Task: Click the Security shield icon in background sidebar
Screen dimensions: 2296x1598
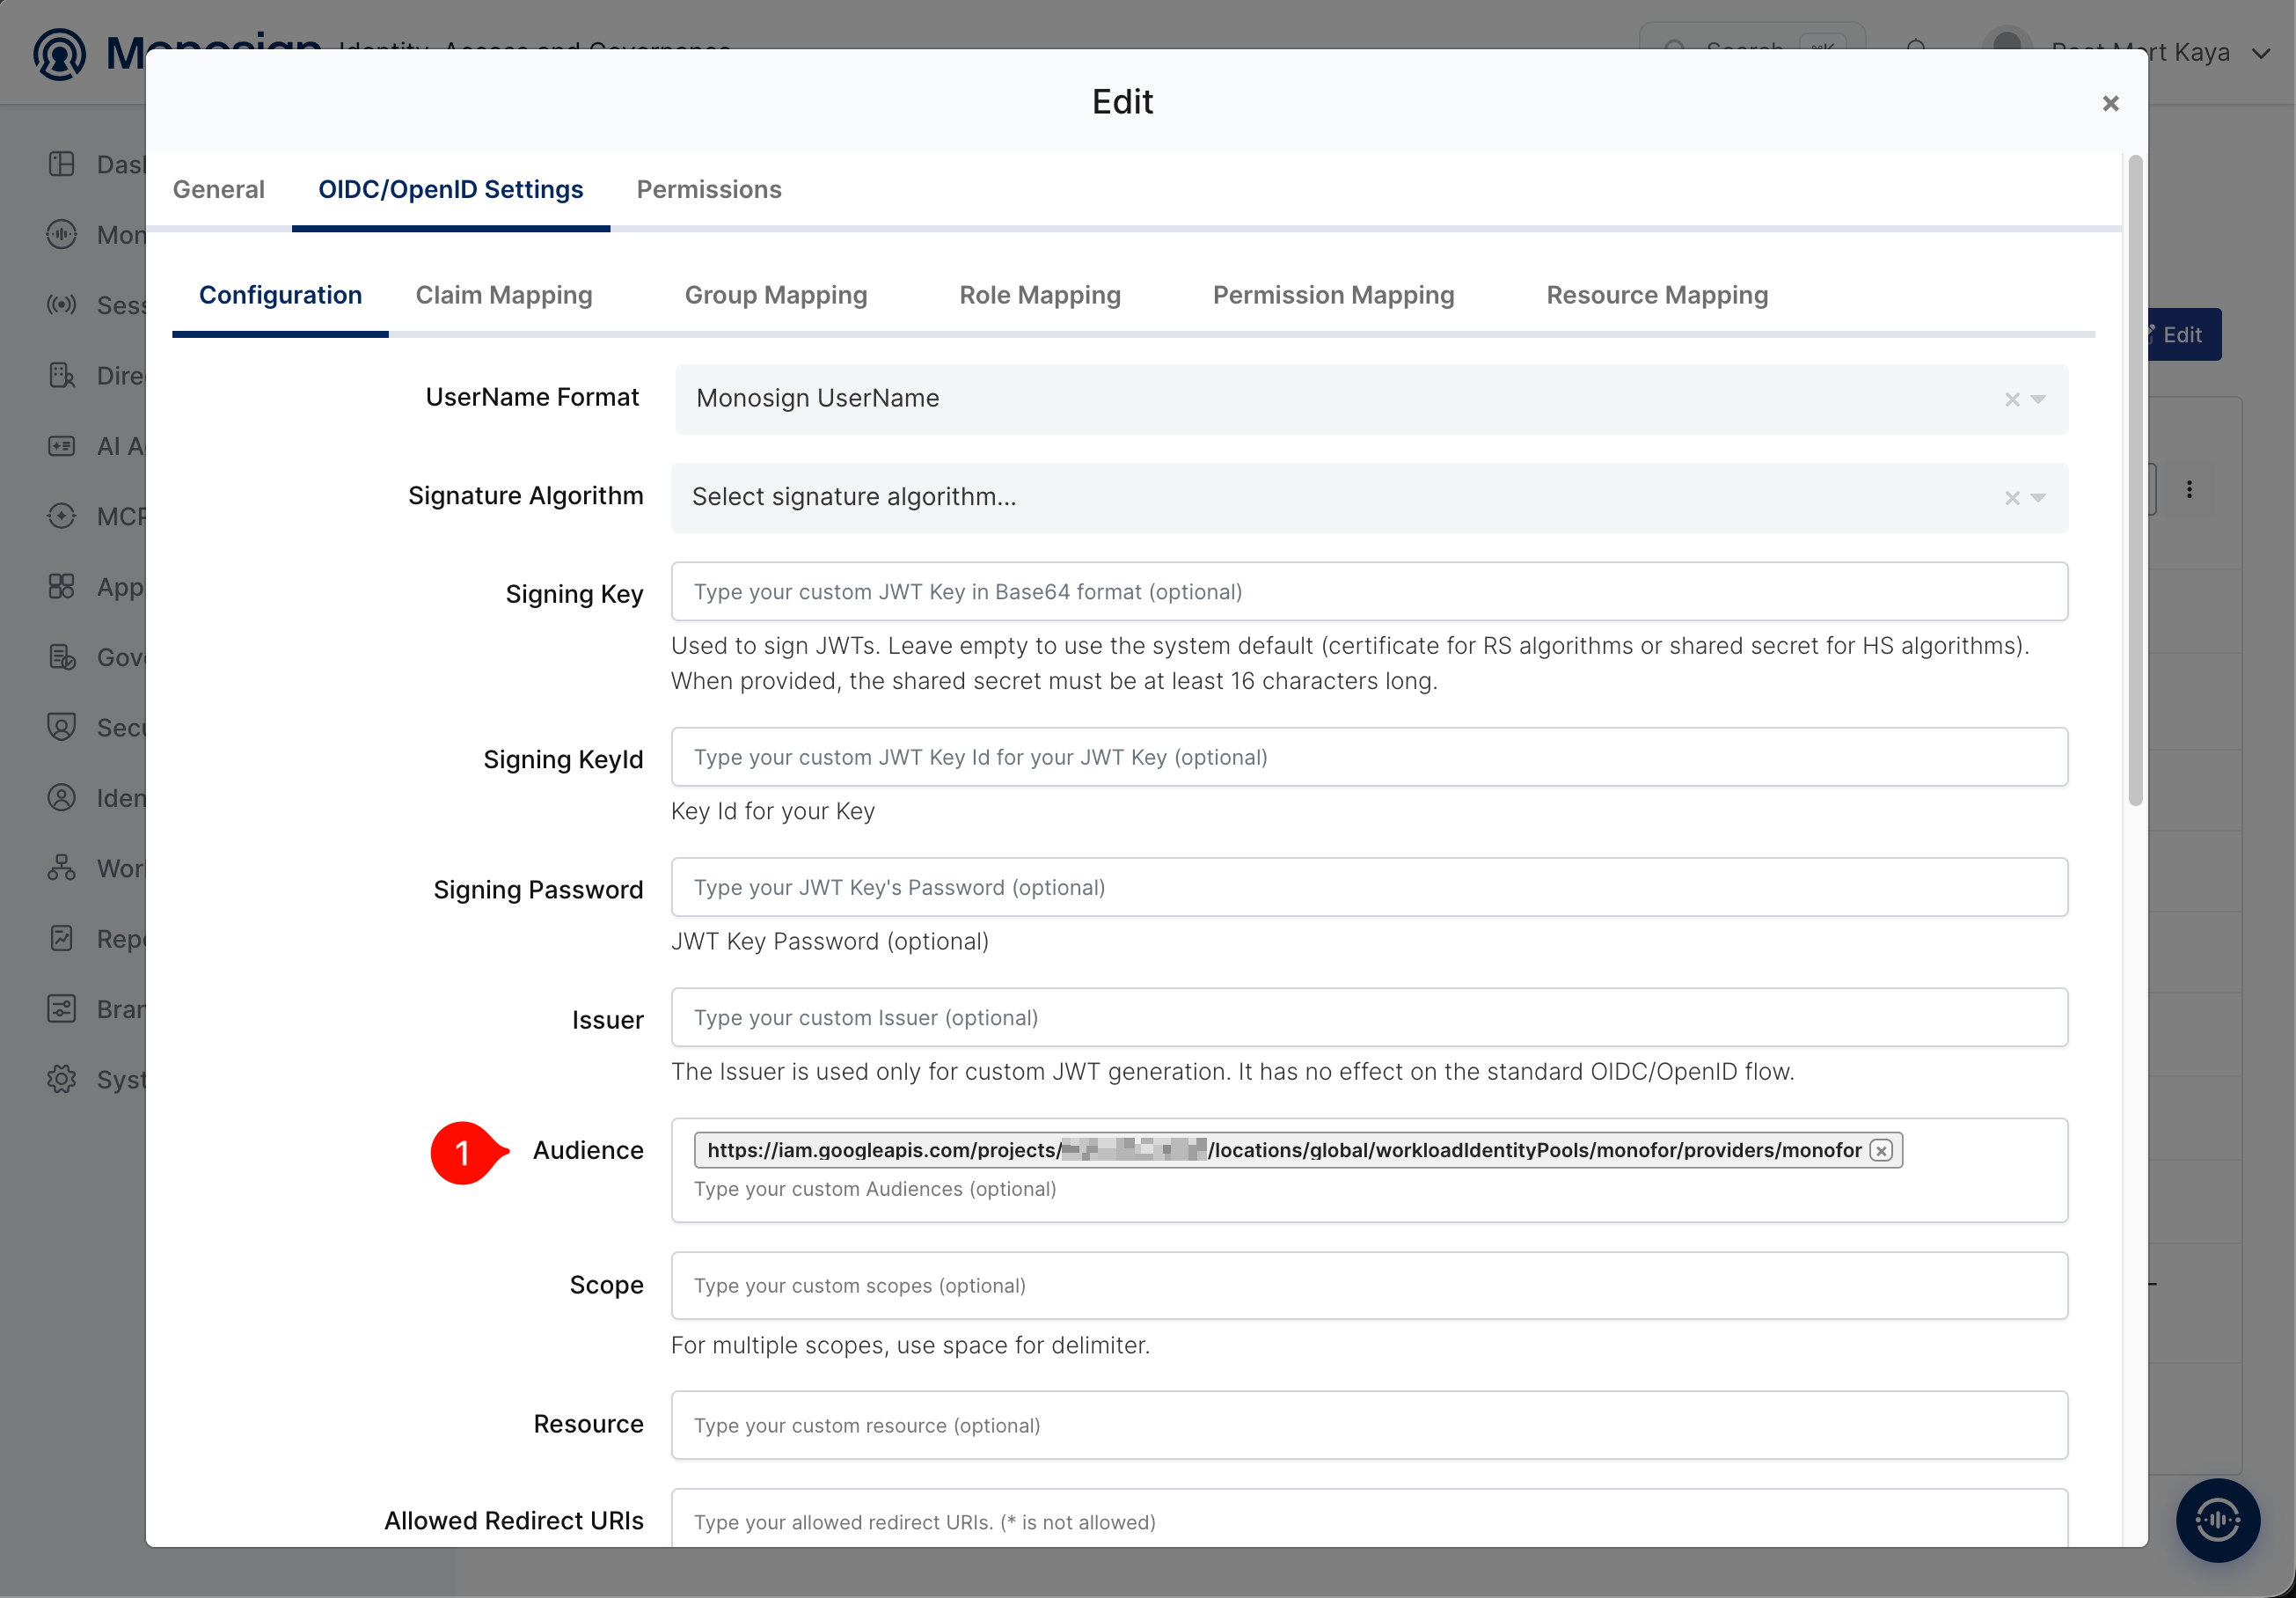Action: point(62,727)
